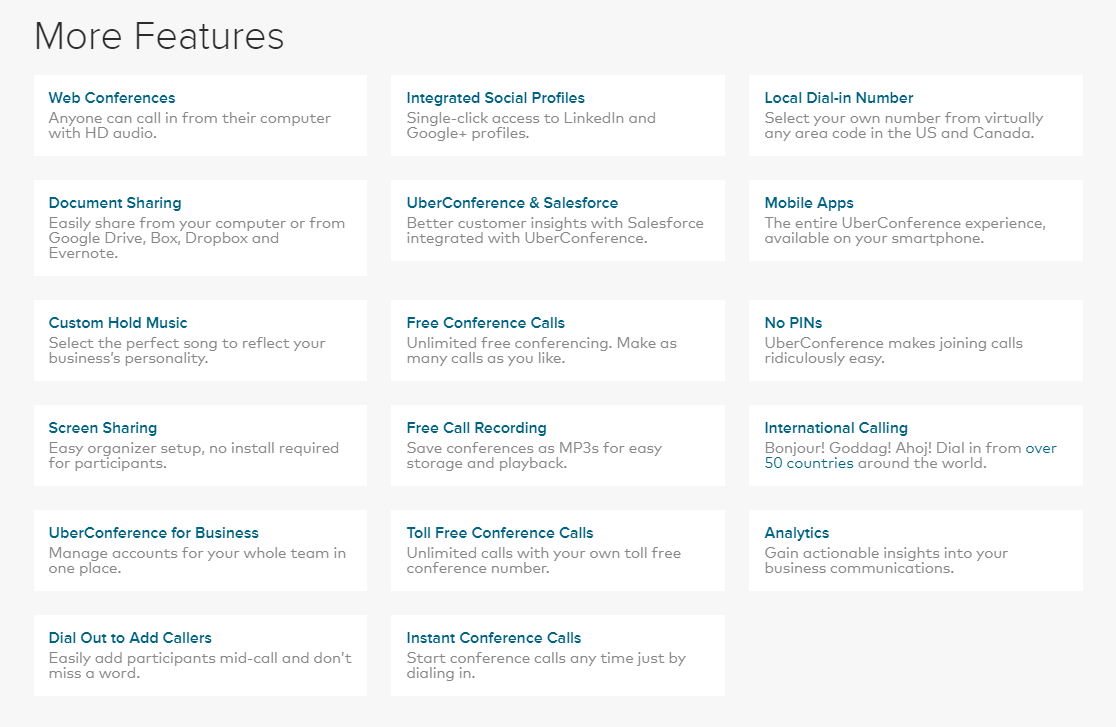The image size is (1116, 727).
Task: Open the Free Conference Calls link
Action: click(485, 323)
